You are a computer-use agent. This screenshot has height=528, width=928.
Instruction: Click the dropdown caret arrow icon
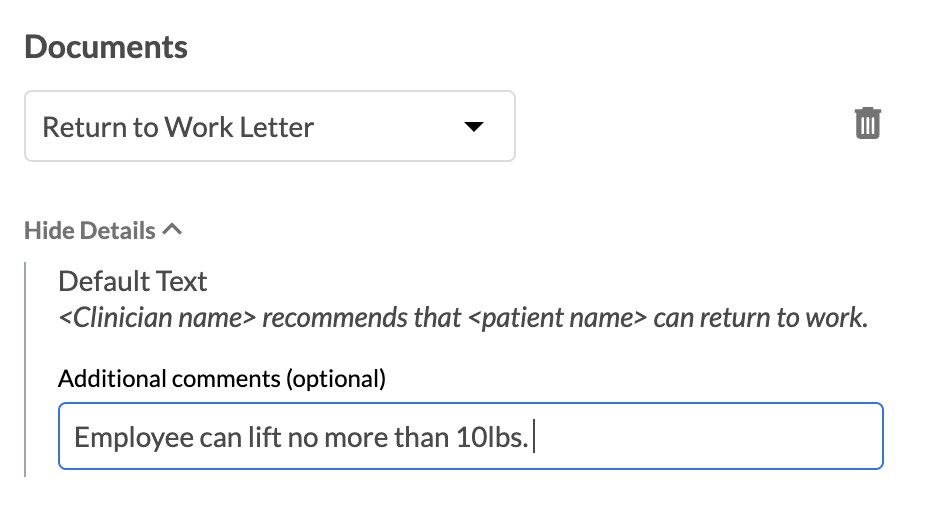[x=474, y=127]
